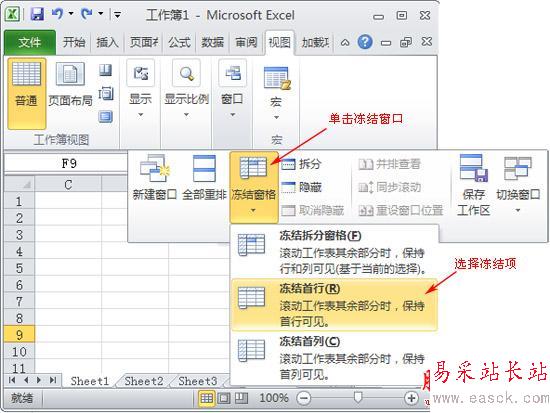Click the Undo arrow icon
This screenshot has width=550, height=413.
click(58, 14)
